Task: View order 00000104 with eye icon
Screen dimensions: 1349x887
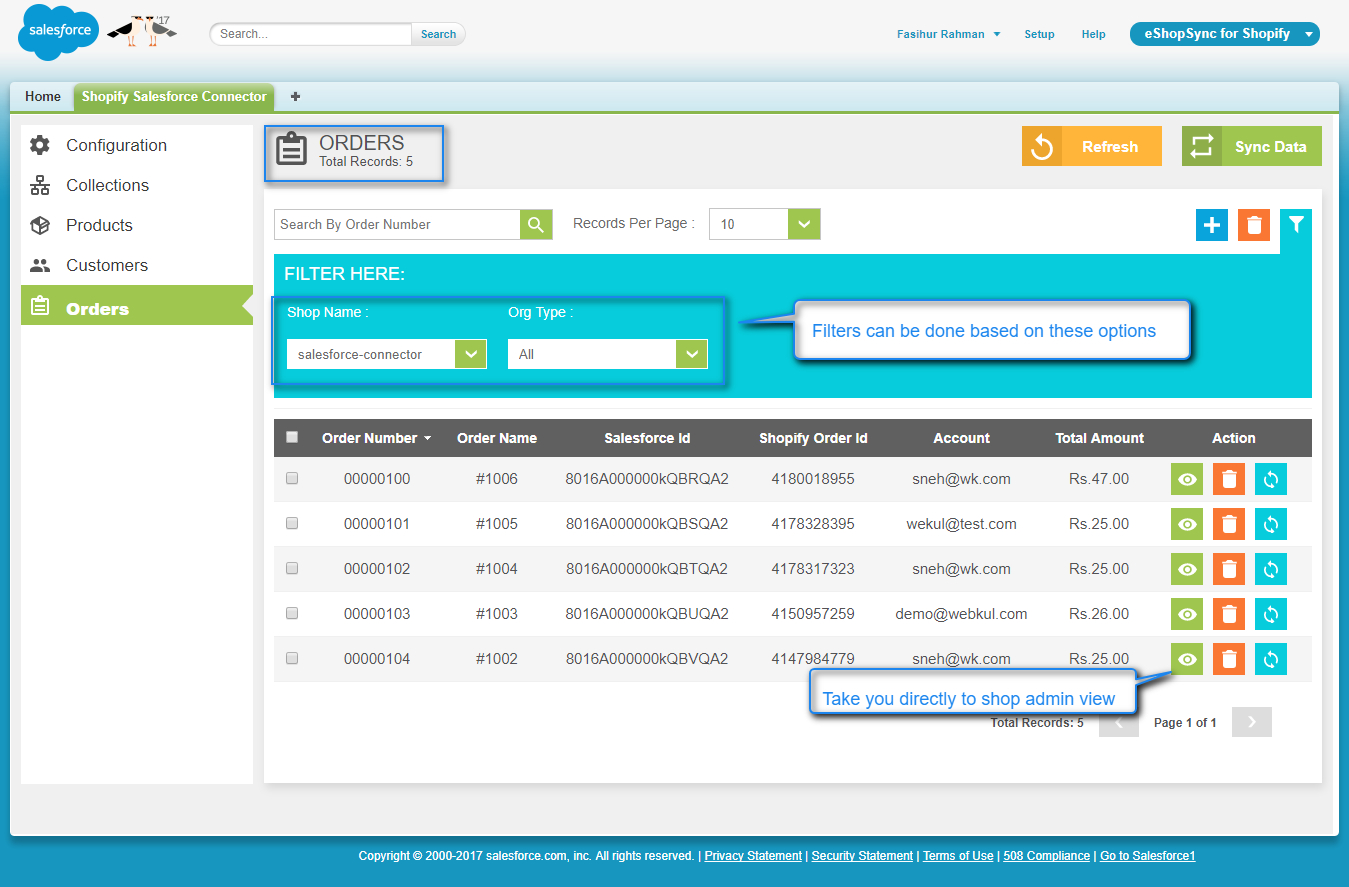Action: click(1187, 659)
